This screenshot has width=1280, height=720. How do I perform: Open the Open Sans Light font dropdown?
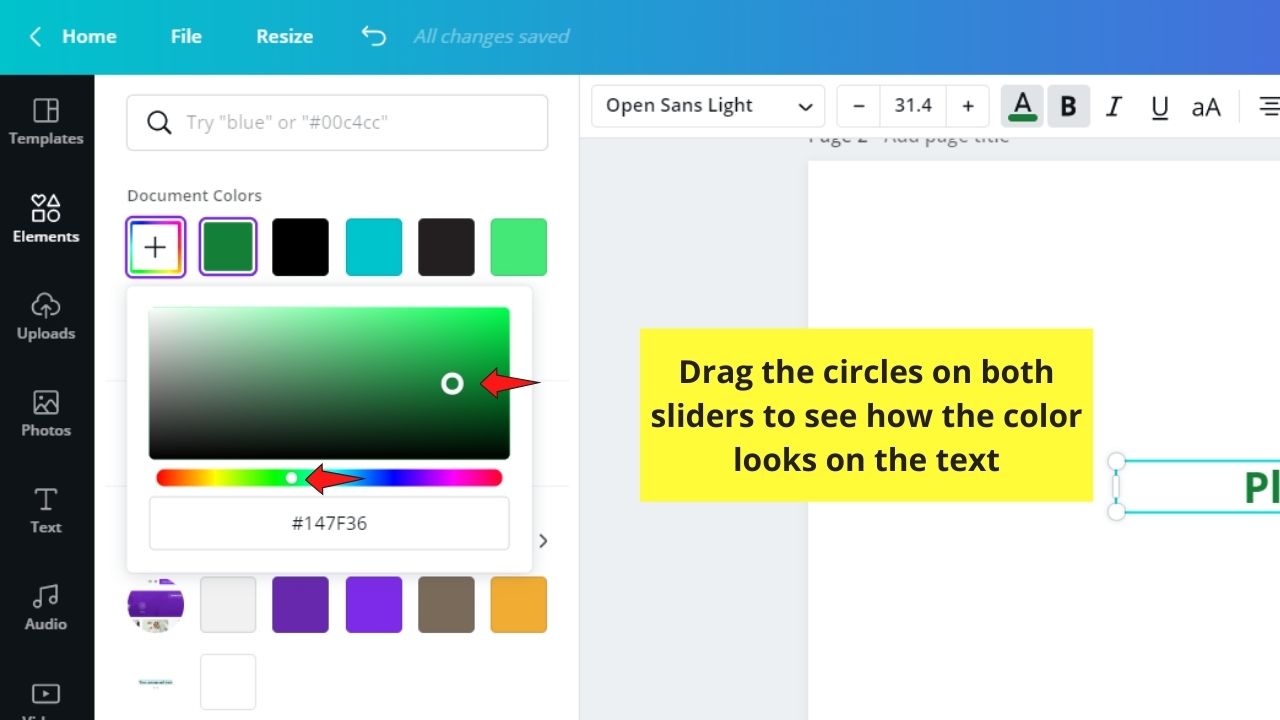[x=707, y=105]
